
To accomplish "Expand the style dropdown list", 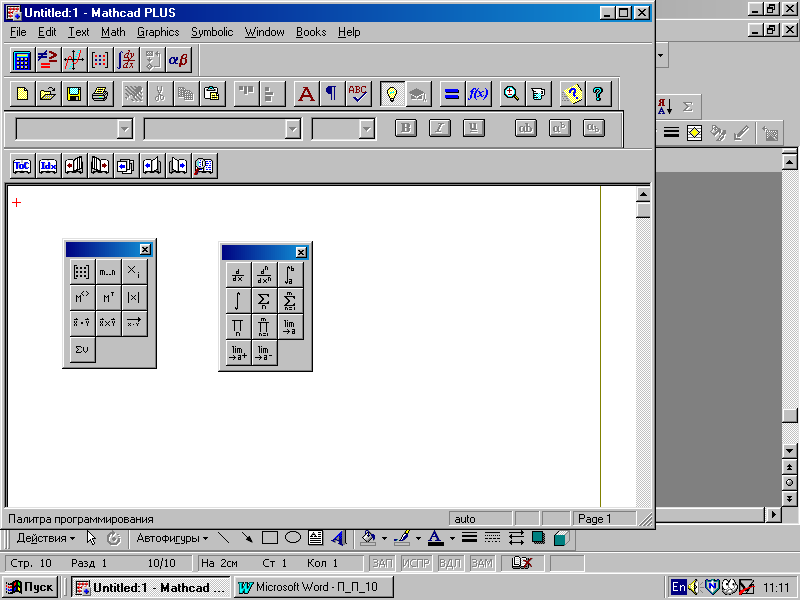I will (x=124, y=129).
